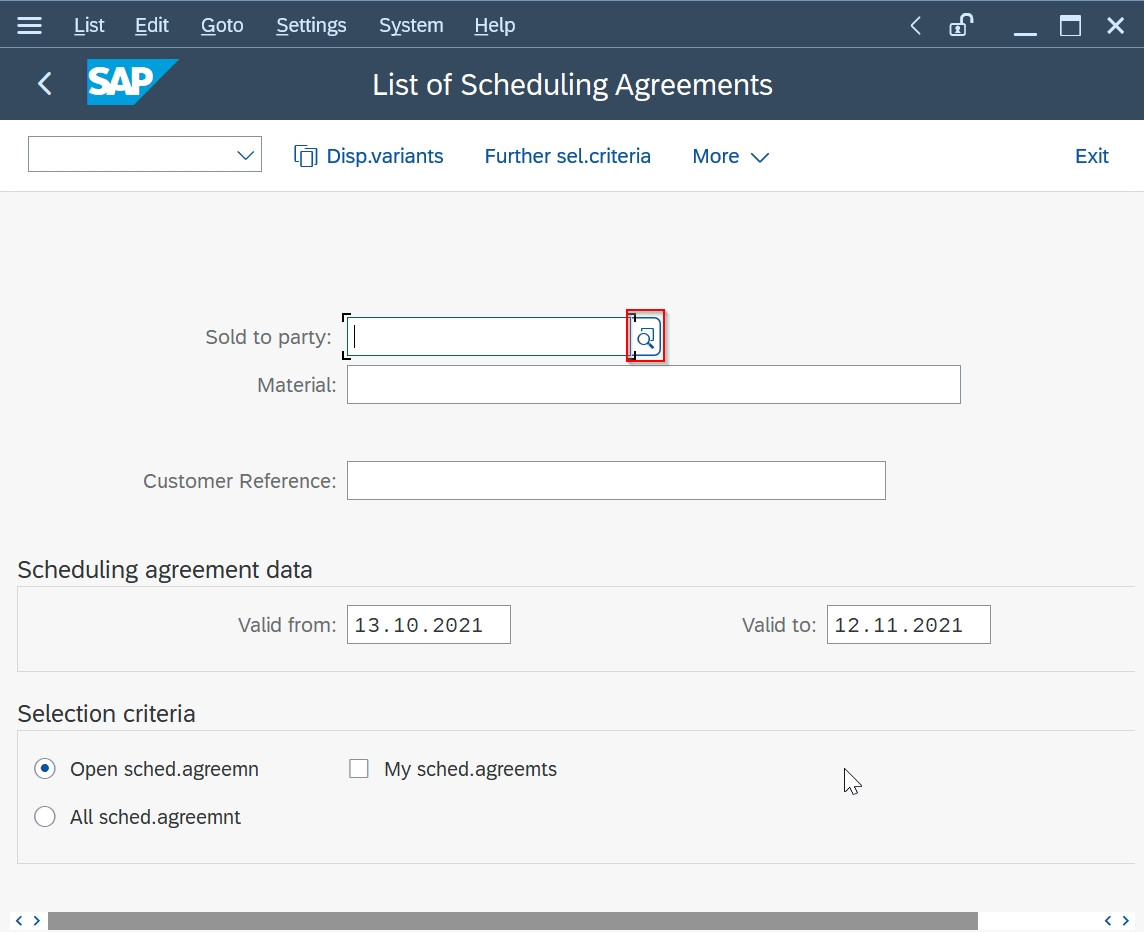
Task: Click the right scroll arrow at bottom right
Action: pyautogui.click(x=1127, y=919)
